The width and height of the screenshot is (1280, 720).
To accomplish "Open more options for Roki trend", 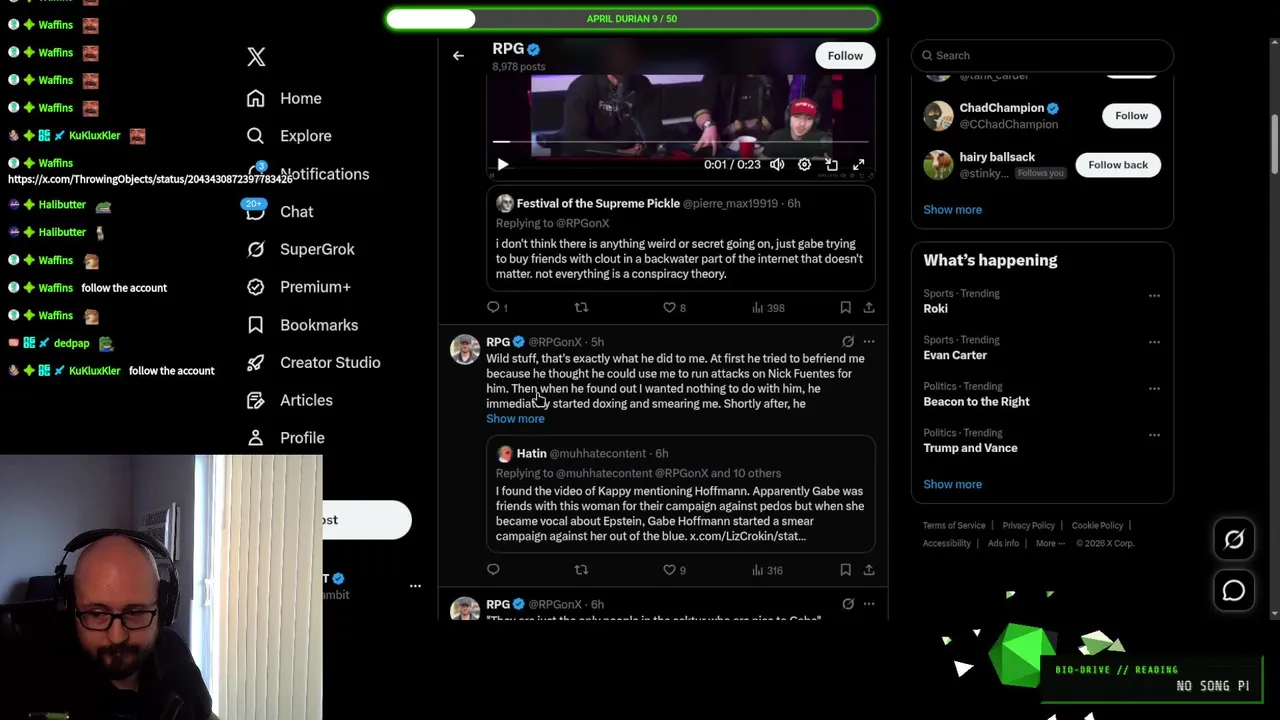I will pyautogui.click(x=1154, y=296).
